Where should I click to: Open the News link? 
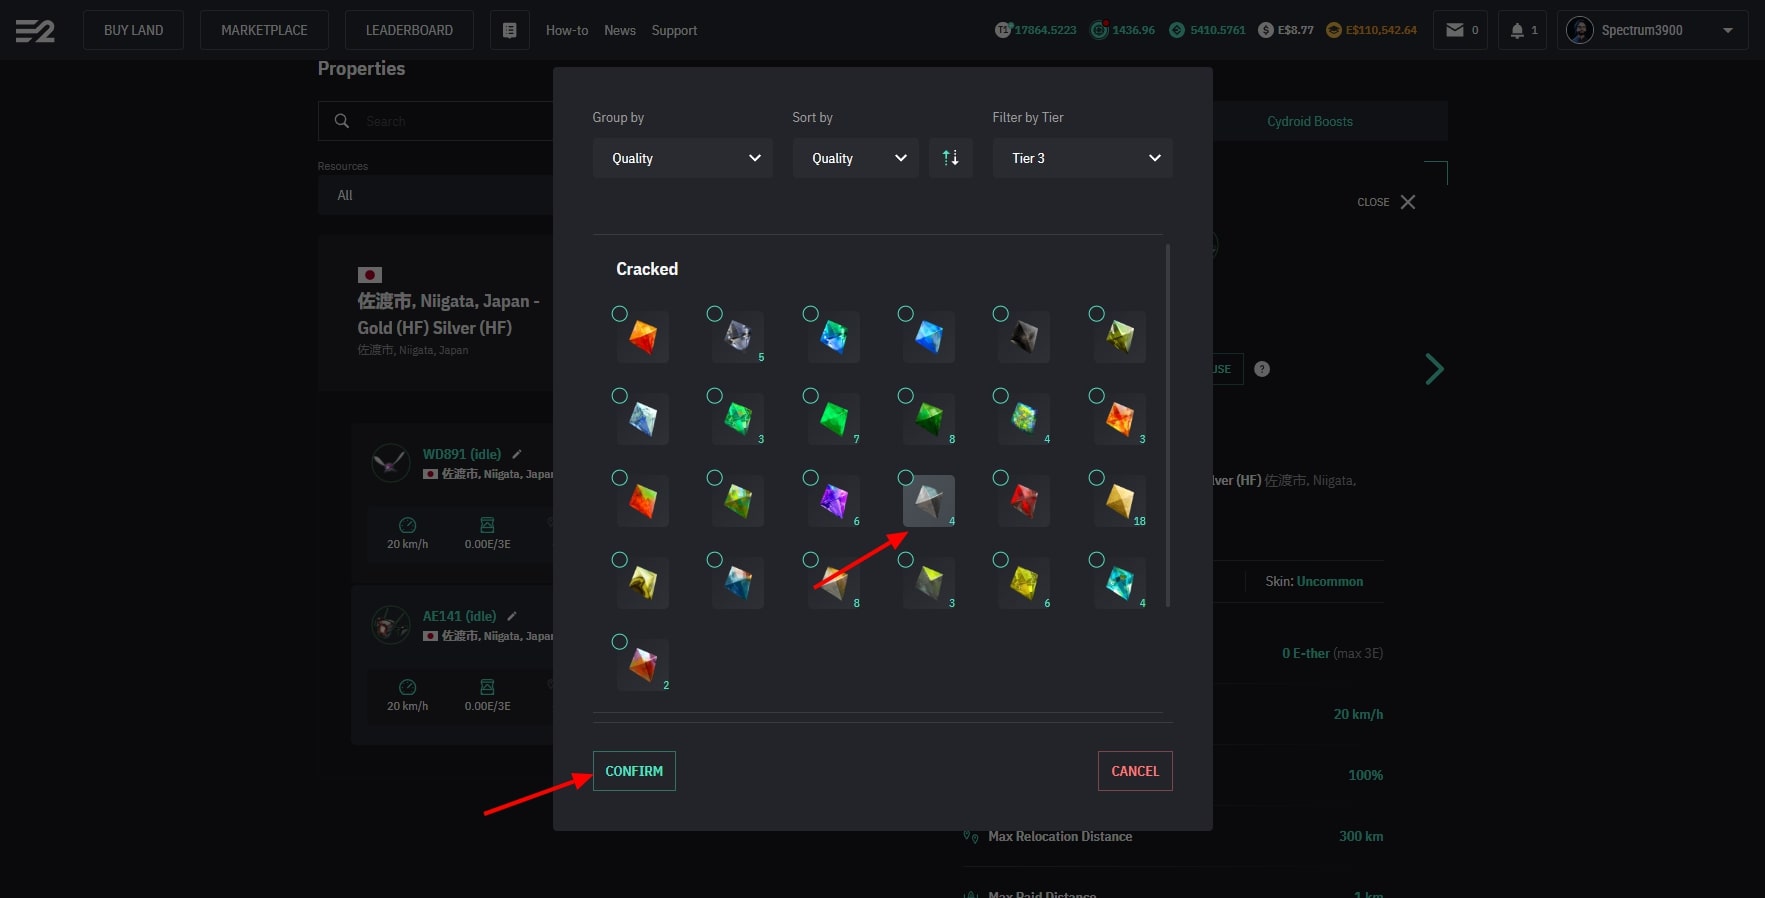point(620,30)
